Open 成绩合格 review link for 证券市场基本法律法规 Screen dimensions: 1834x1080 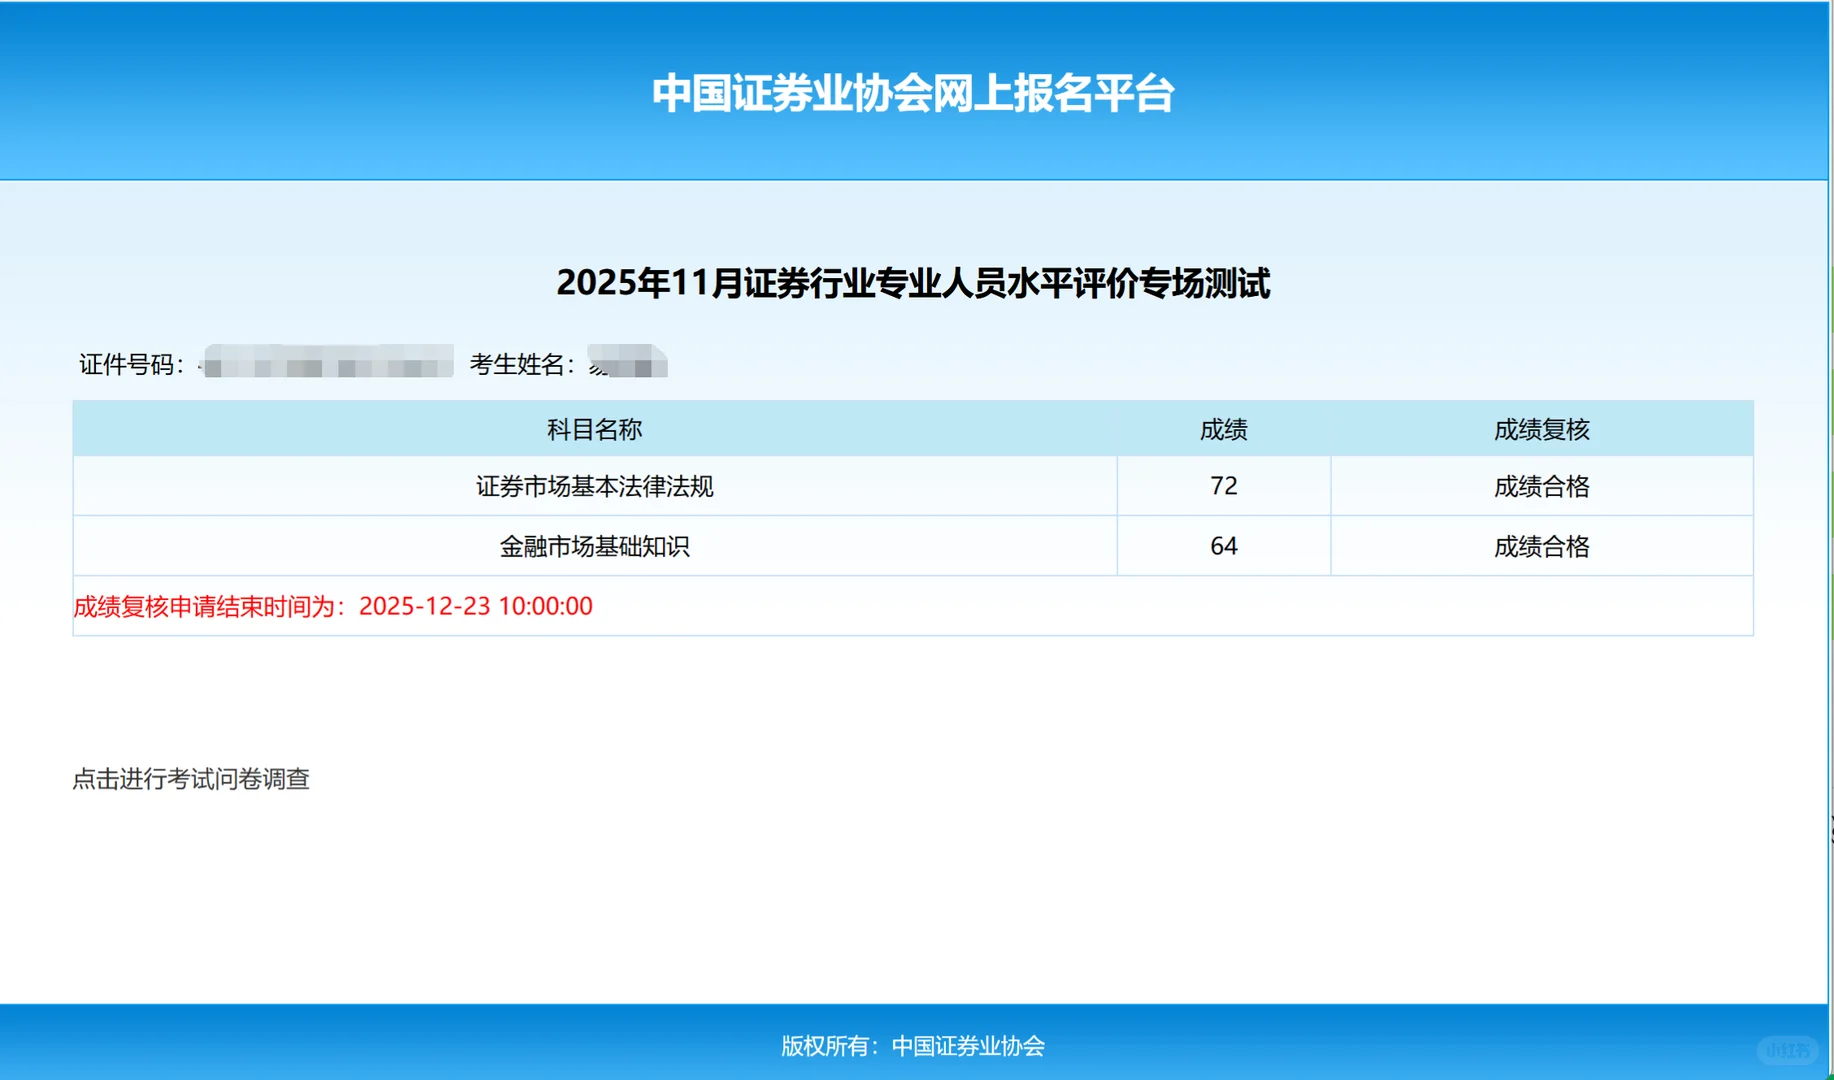1544,486
